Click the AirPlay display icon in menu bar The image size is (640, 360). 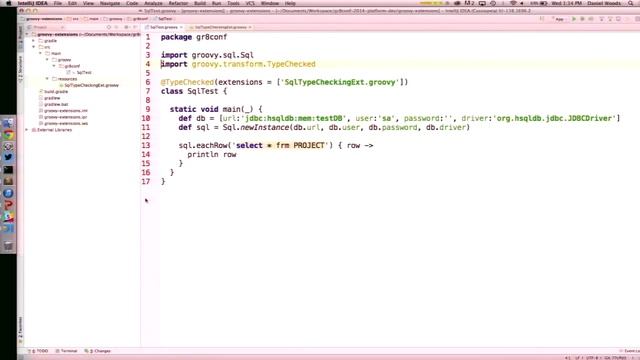(482, 3)
